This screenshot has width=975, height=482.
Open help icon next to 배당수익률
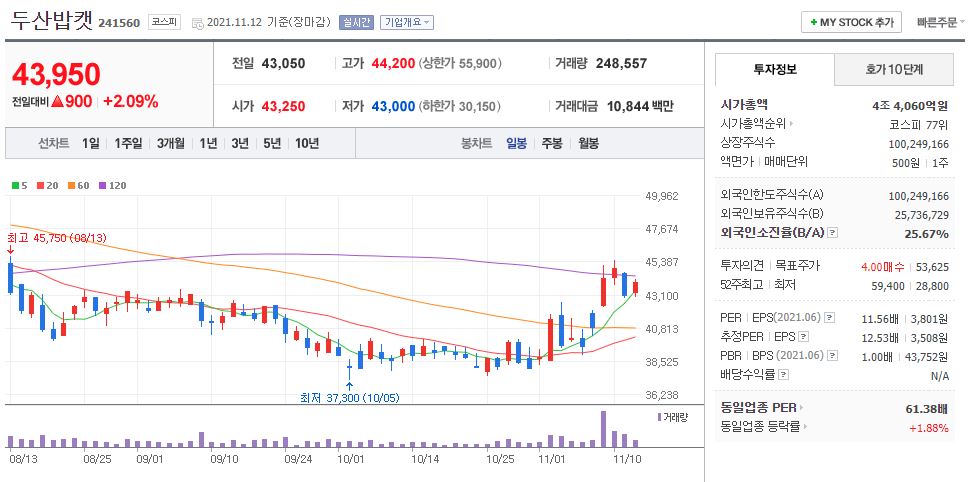coord(783,375)
